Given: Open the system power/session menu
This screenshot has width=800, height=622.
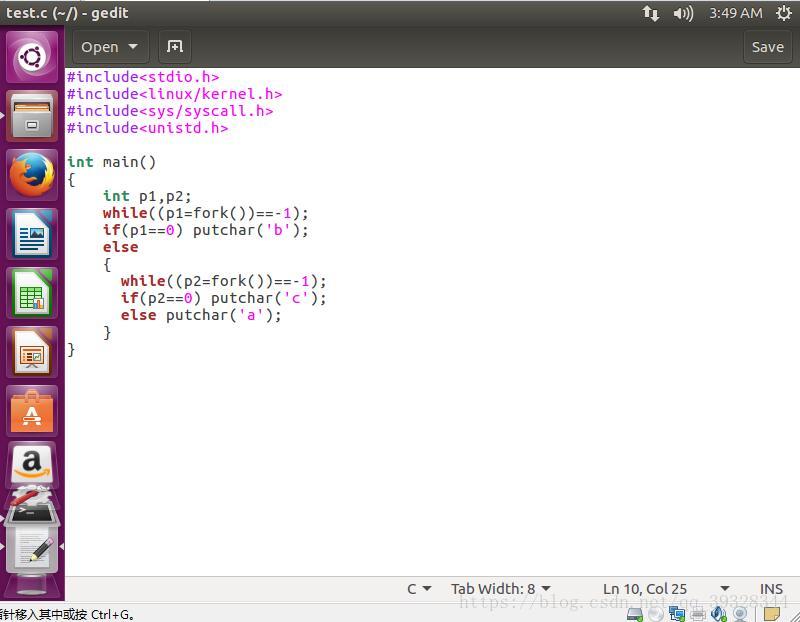Looking at the screenshot, I should (784, 13).
